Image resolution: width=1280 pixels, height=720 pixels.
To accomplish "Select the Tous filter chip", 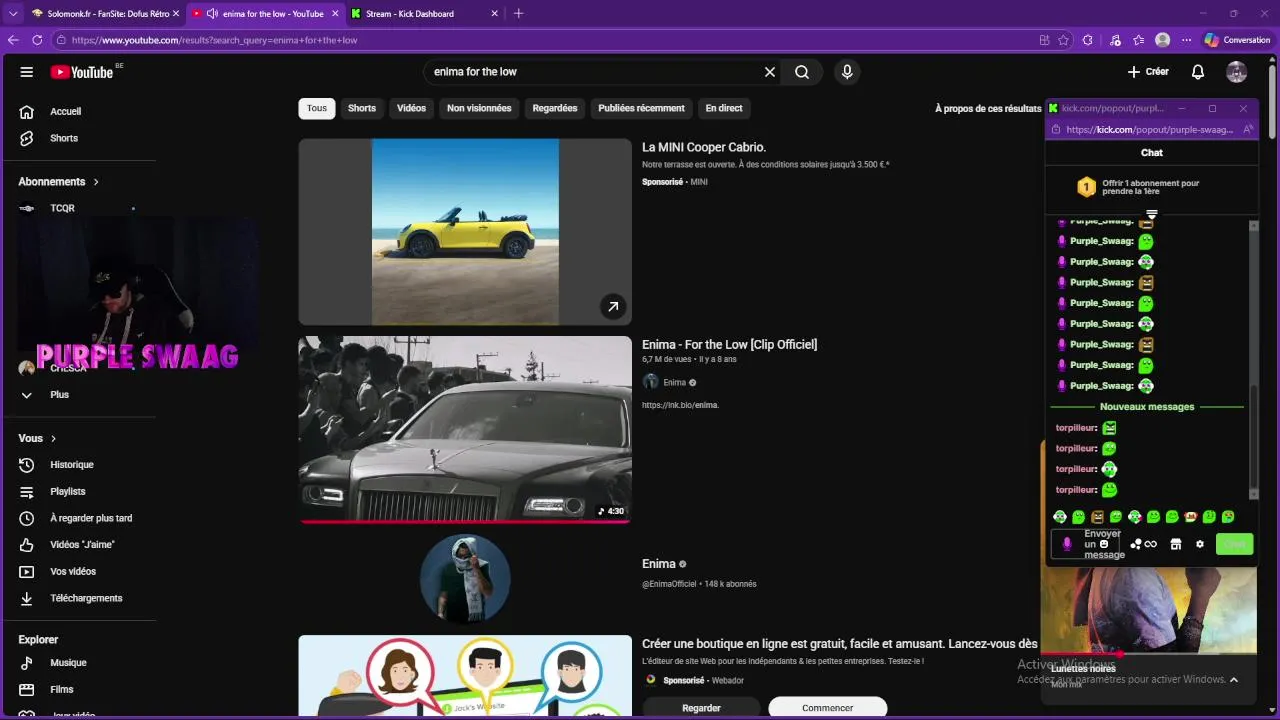I will 317,108.
